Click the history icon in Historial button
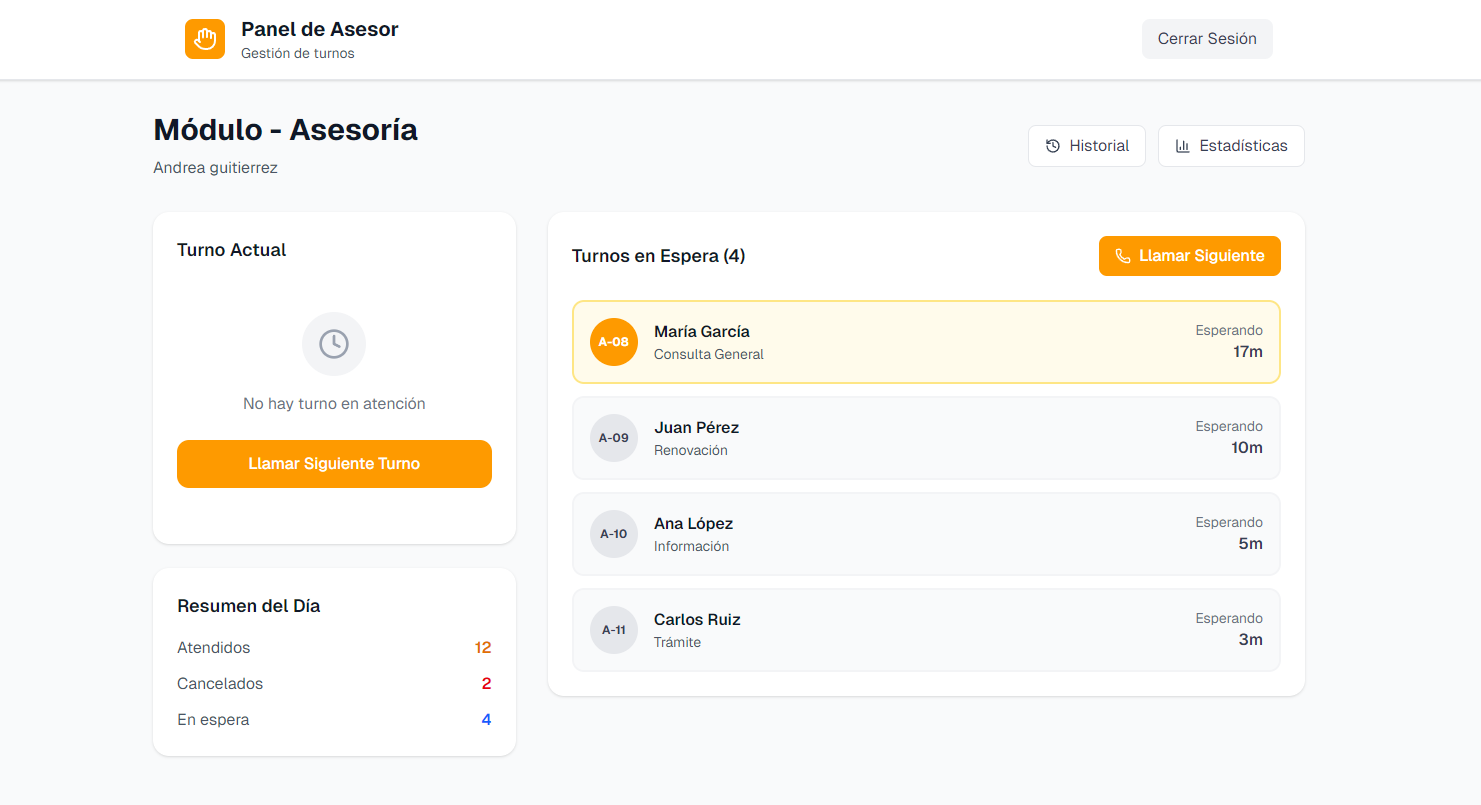The height and width of the screenshot is (805, 1481). (1053, 146)
